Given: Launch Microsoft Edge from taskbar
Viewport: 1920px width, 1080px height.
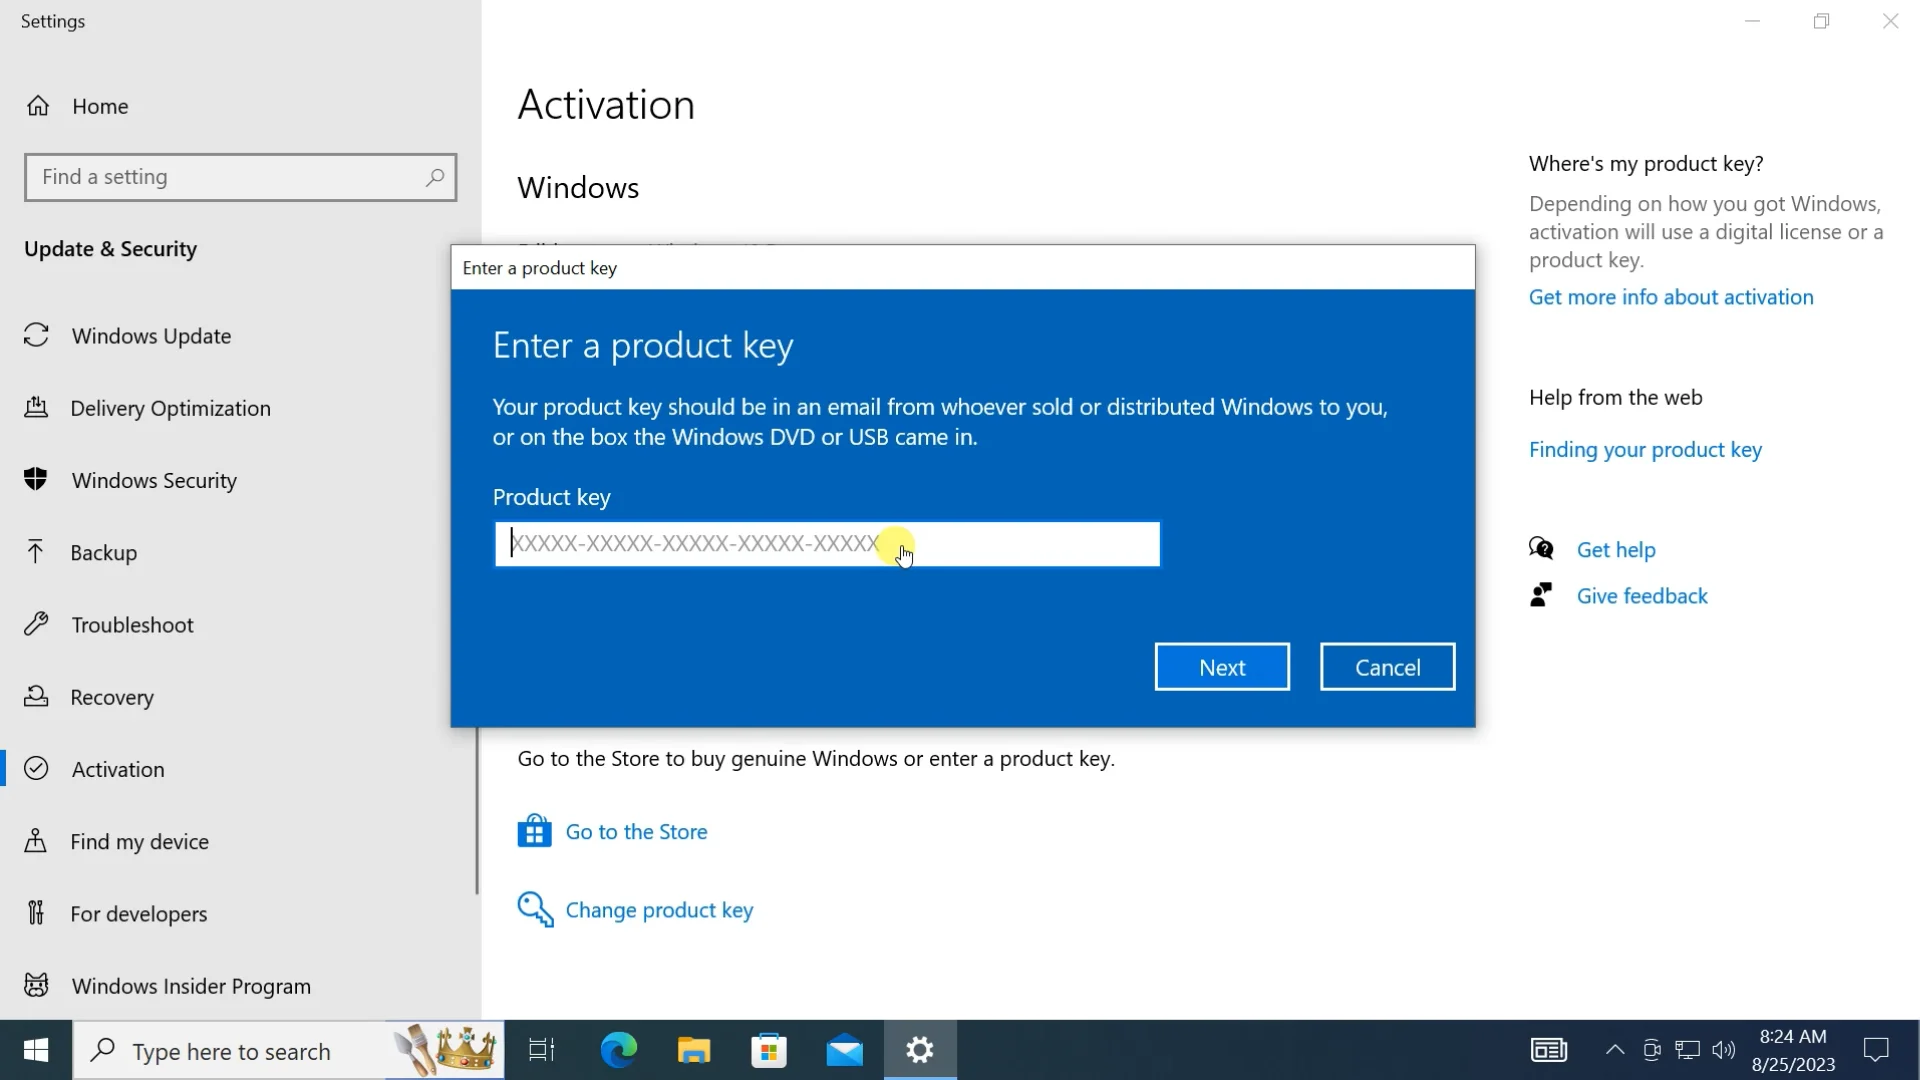Looking at the screenshot, I should [620, 1050].
